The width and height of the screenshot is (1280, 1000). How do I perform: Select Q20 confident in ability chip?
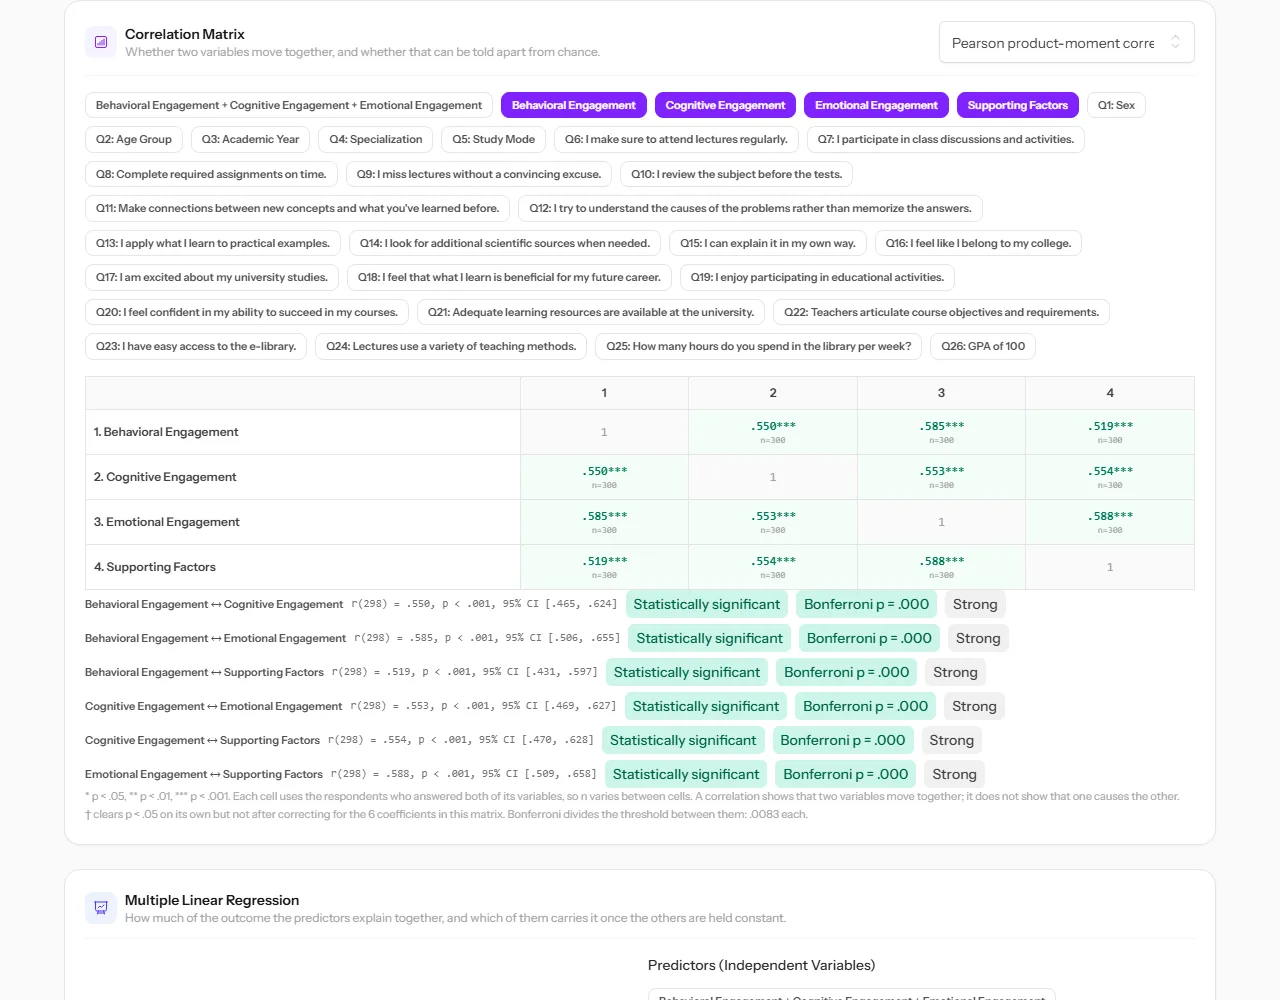(247, 312)
